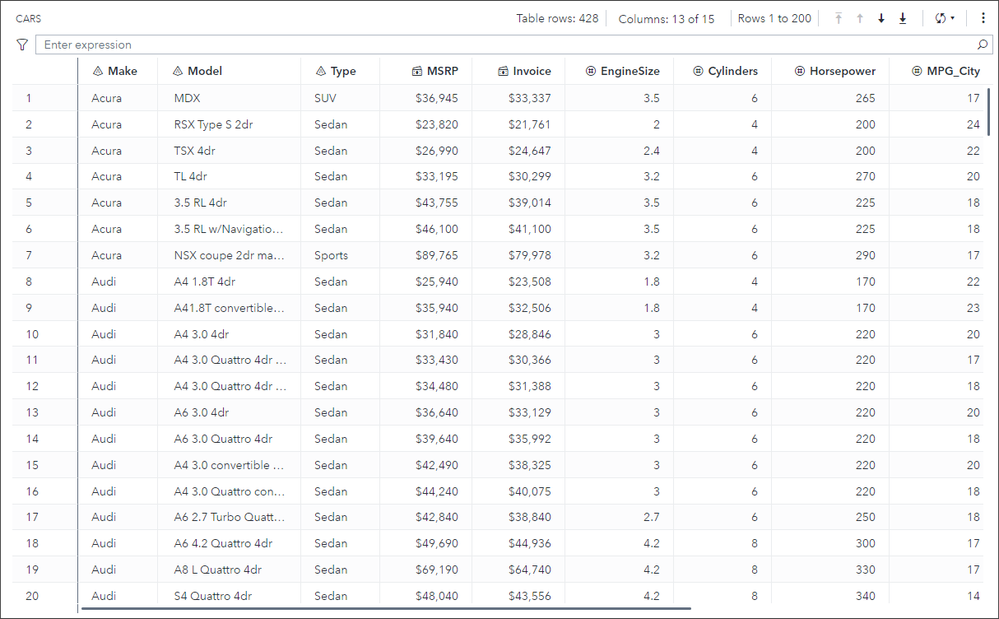This screenshot has width=999, height=619.
Task: Click the Type column character icon
Action: (x=320, y=71)
